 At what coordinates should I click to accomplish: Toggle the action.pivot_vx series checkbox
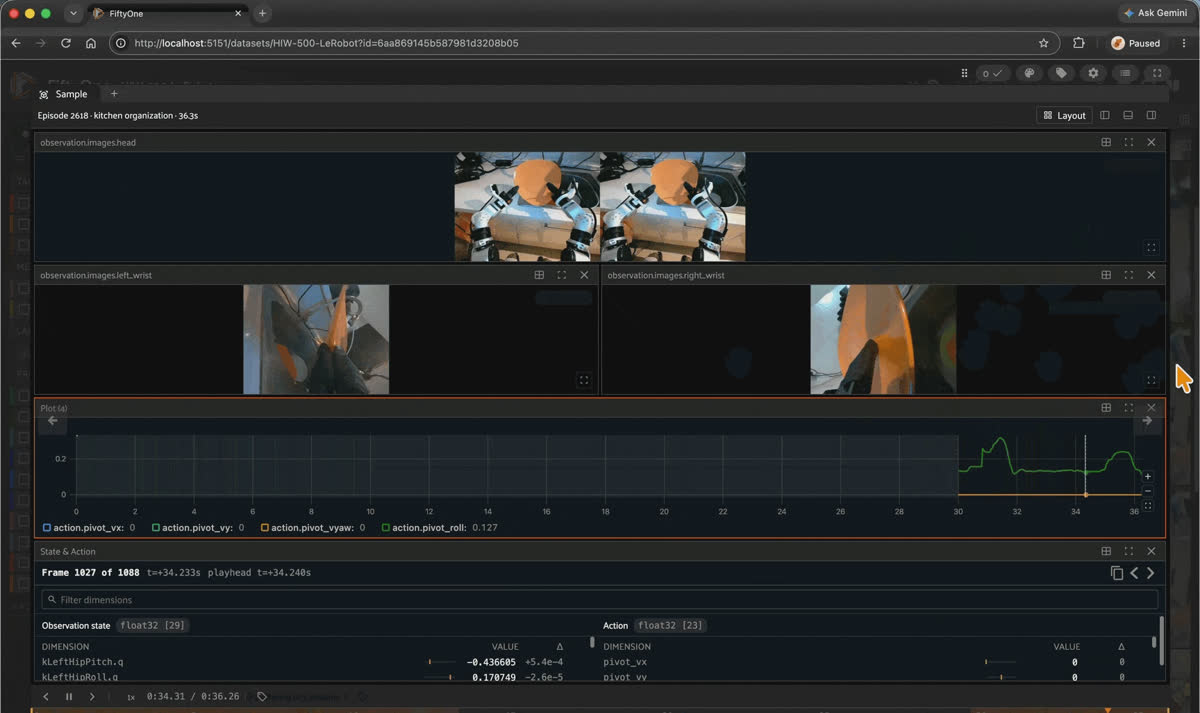[47, 527]
